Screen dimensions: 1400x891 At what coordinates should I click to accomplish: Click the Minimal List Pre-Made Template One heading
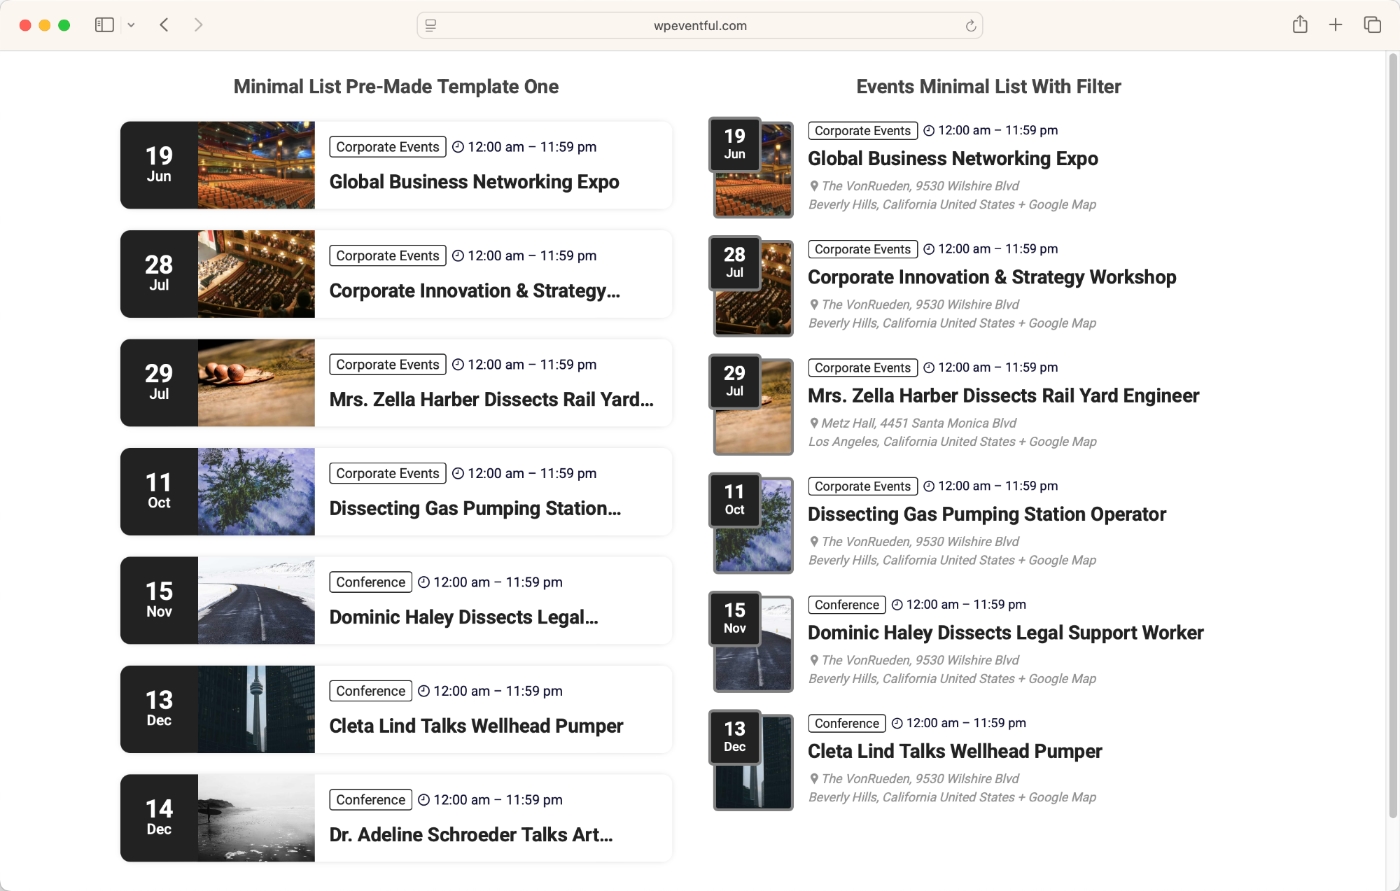[396, 87]
